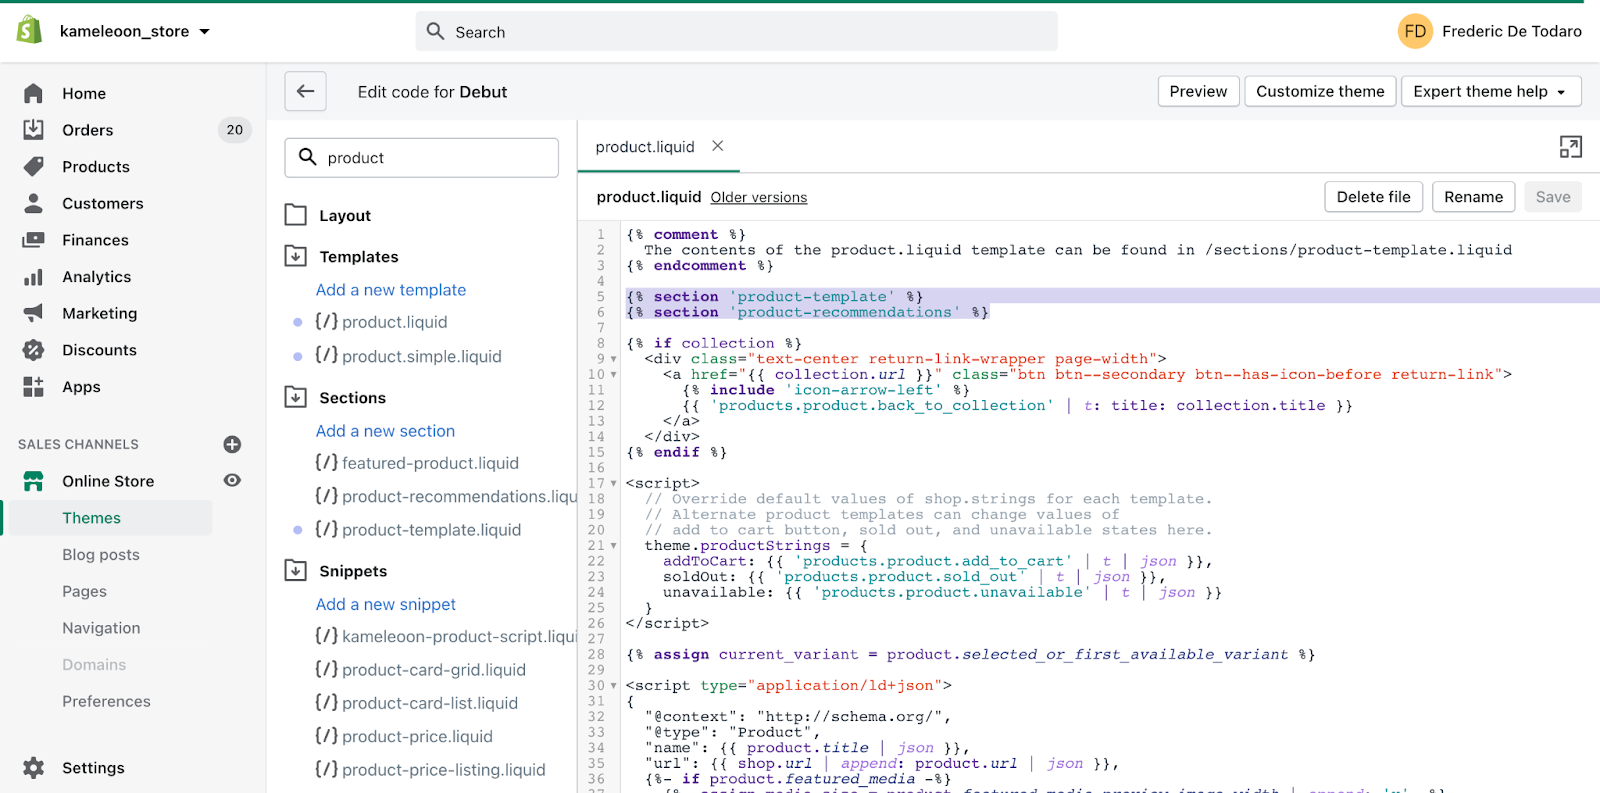Open the Expert theme help dropdown

pos(1490,91)
